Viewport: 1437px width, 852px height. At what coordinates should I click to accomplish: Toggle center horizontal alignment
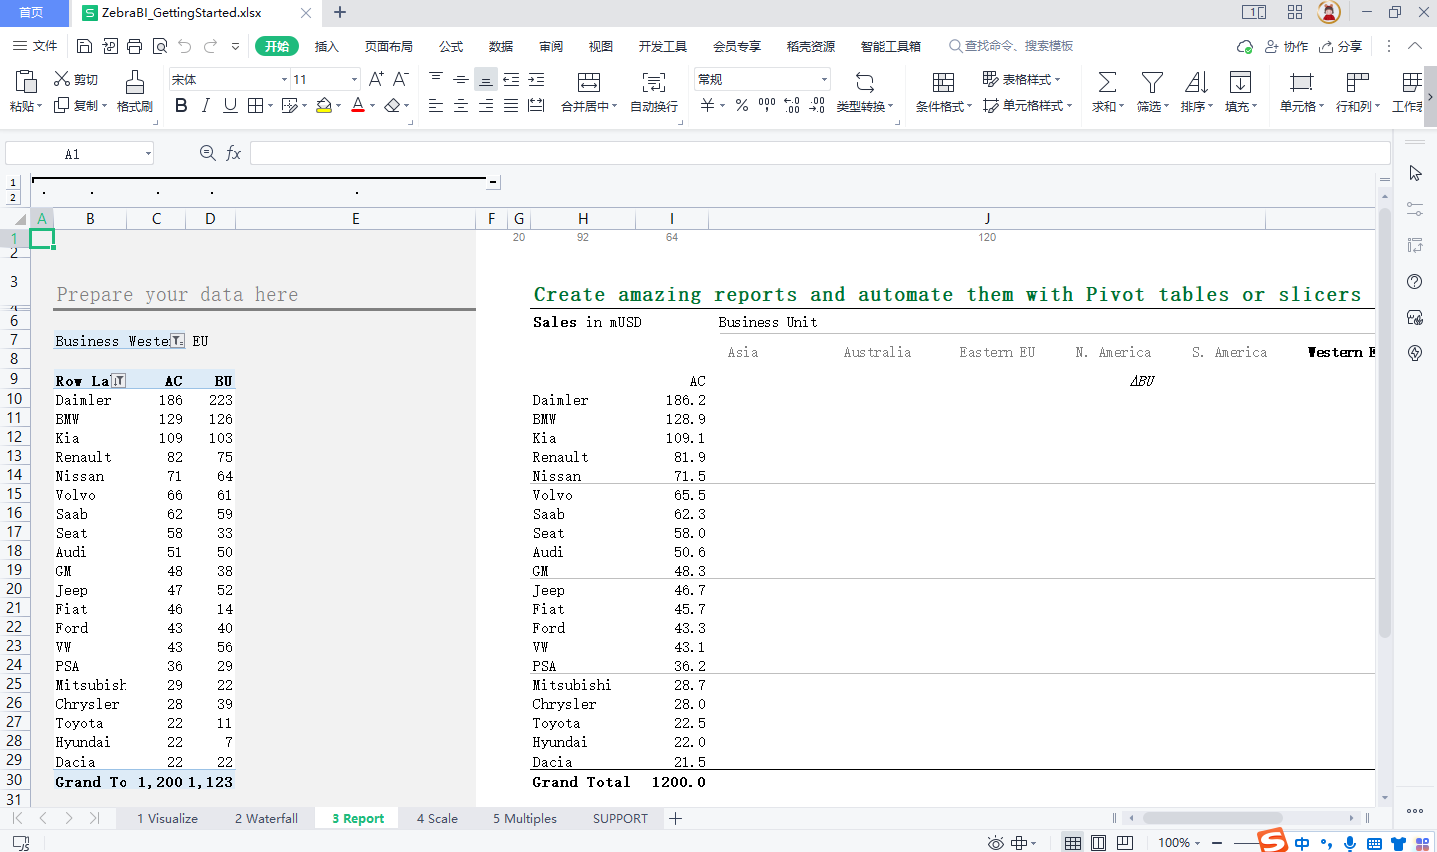pos(460,105)
